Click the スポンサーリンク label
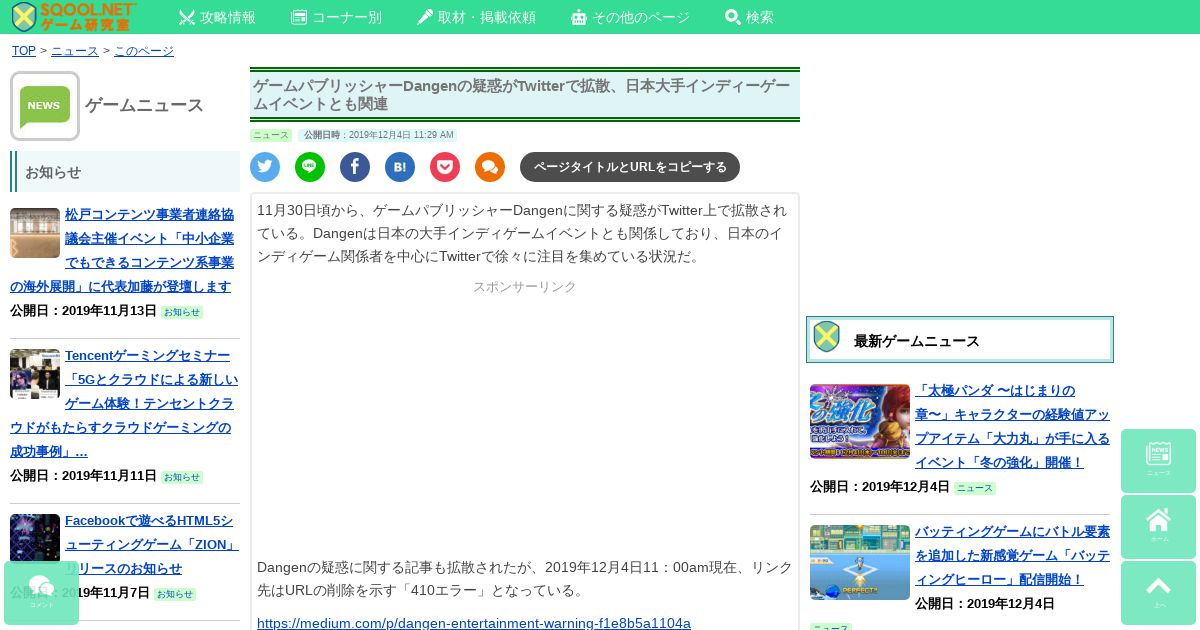 [x=525, y=287]
